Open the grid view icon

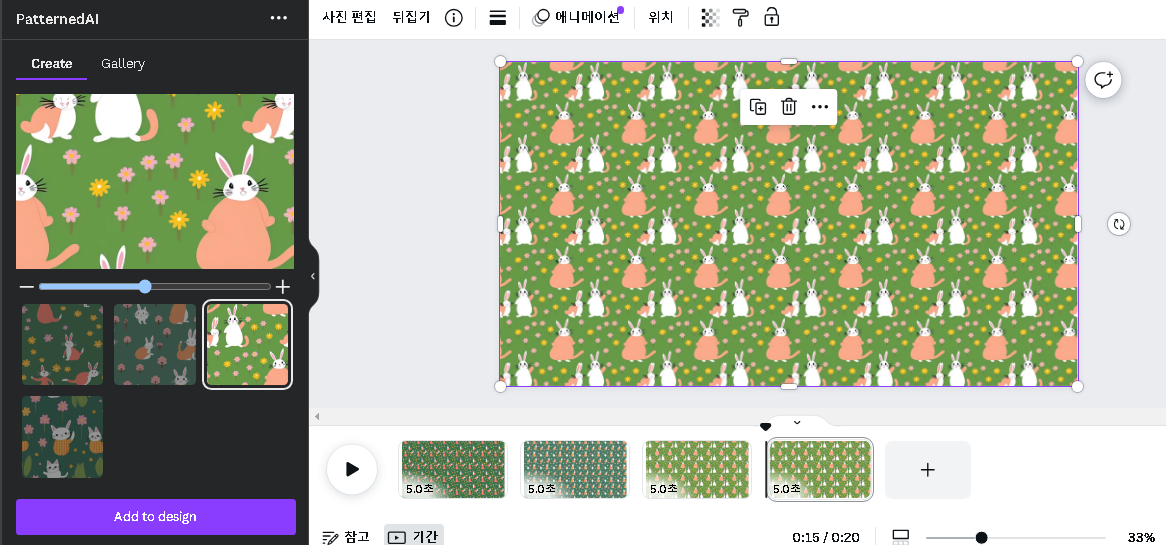(901, 537)
